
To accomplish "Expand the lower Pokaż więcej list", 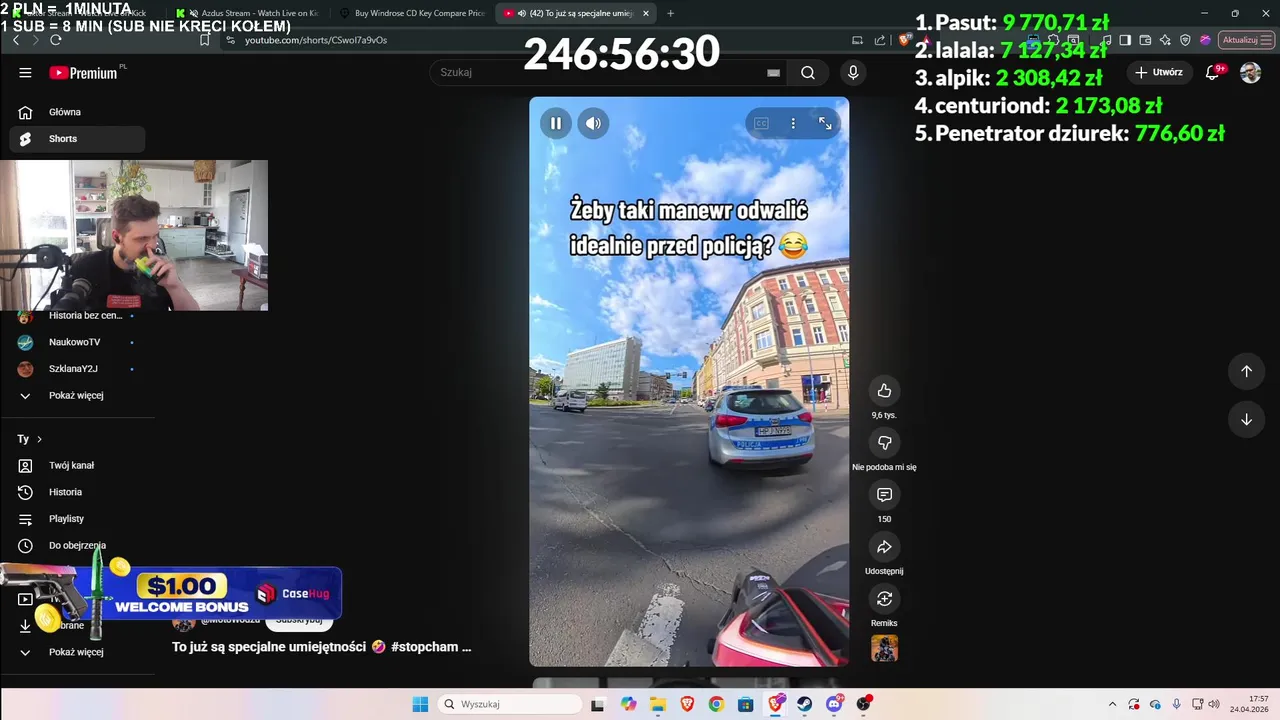I will (x=77, y=652).
